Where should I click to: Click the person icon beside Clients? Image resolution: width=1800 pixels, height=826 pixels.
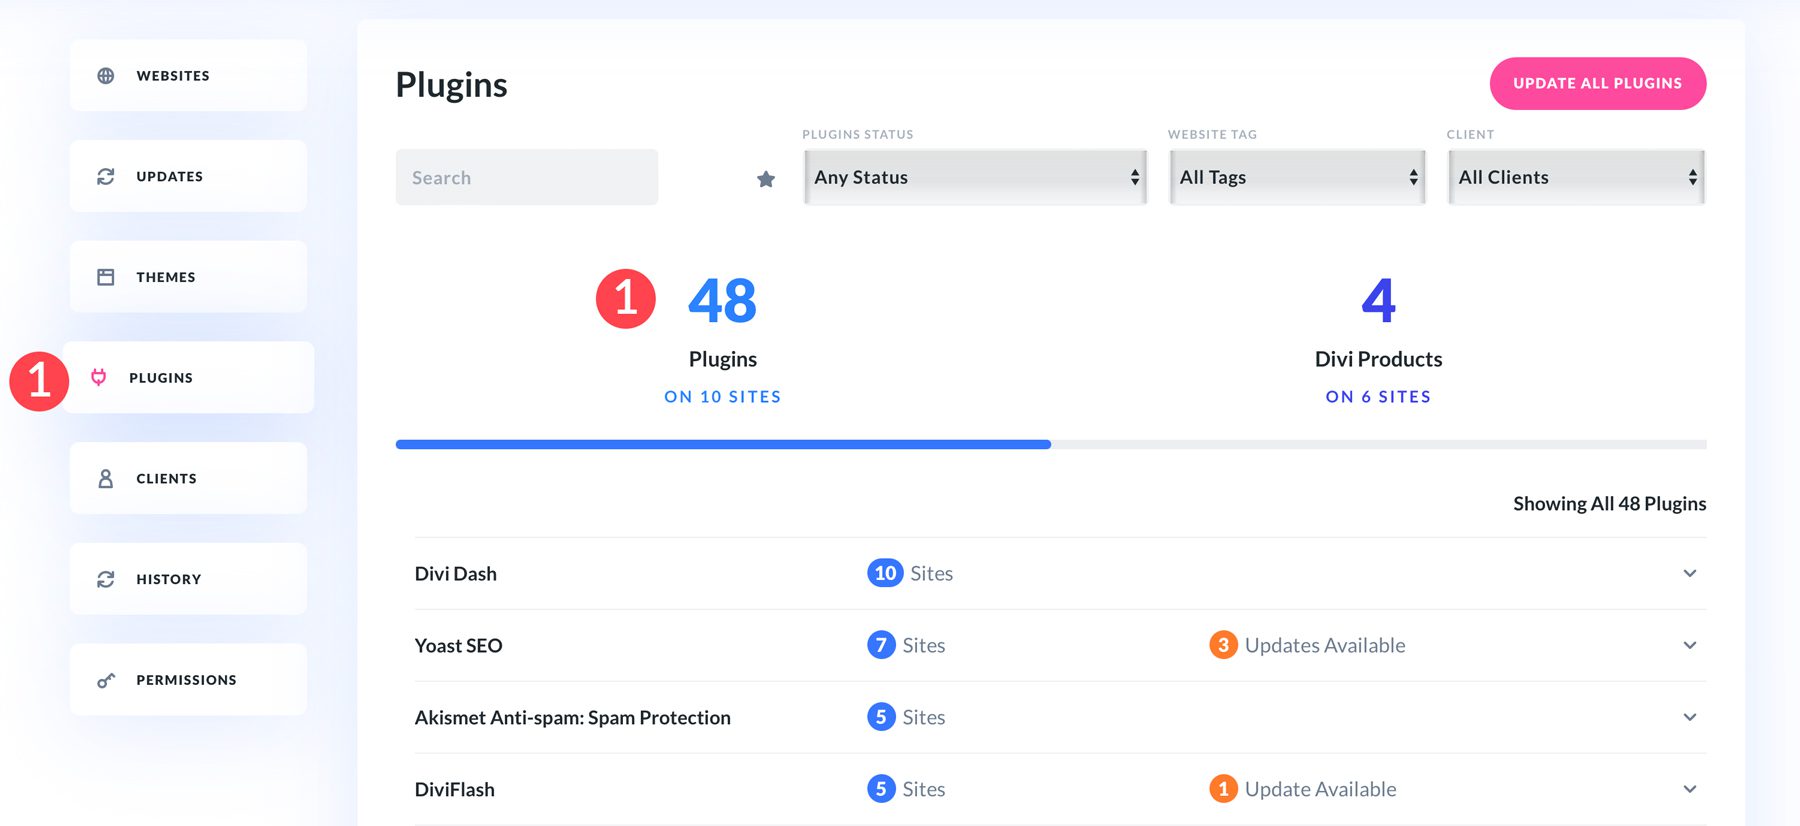tap(106, 479)
